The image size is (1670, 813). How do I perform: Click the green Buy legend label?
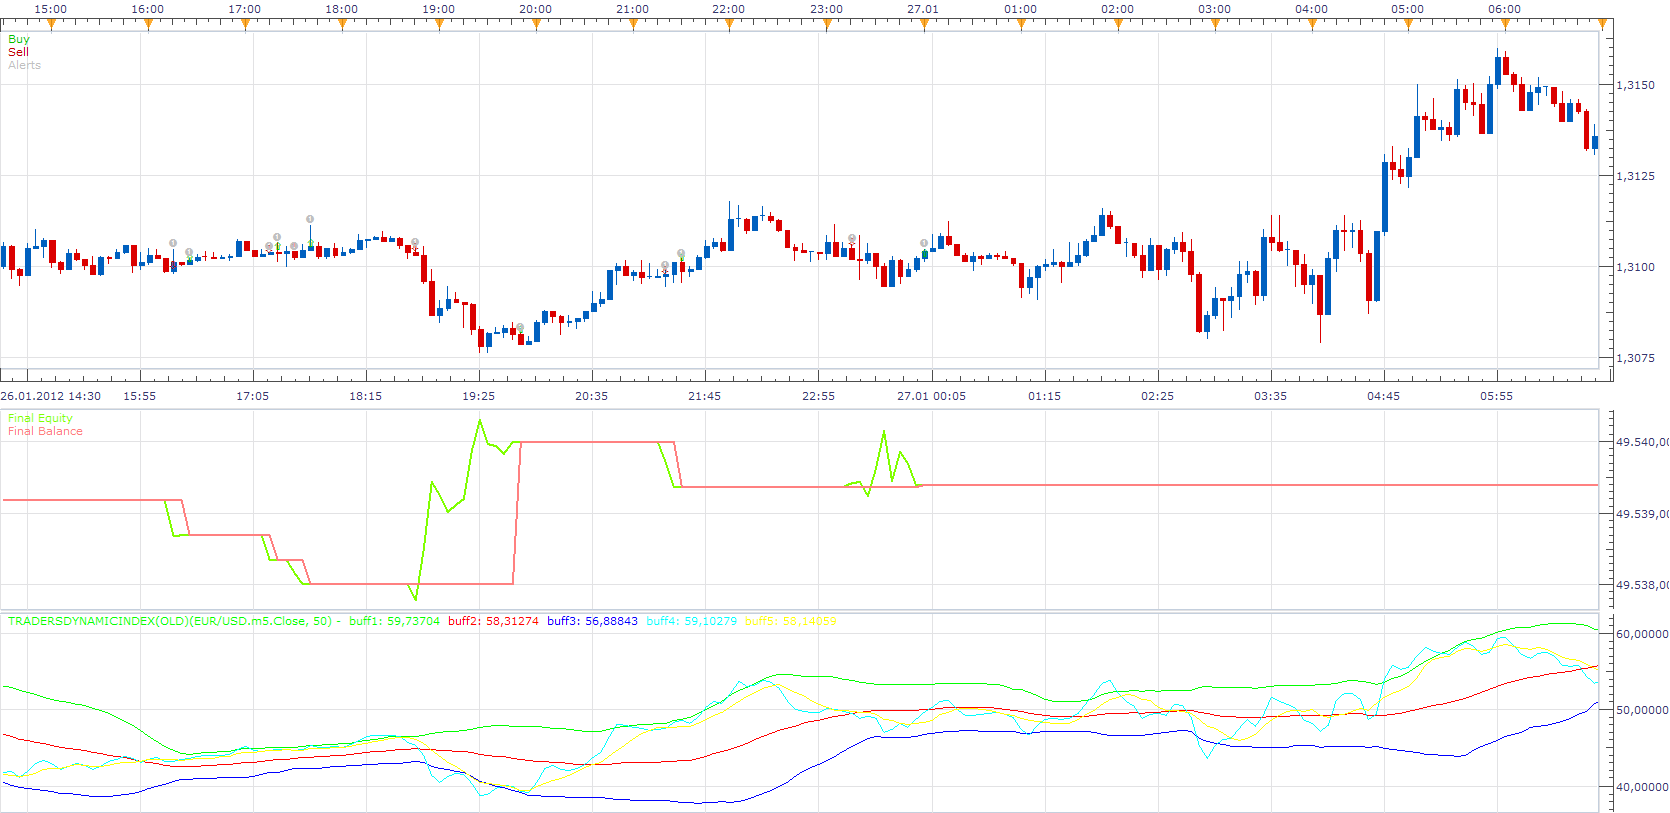pyautogui.click(x=19, y=39)
